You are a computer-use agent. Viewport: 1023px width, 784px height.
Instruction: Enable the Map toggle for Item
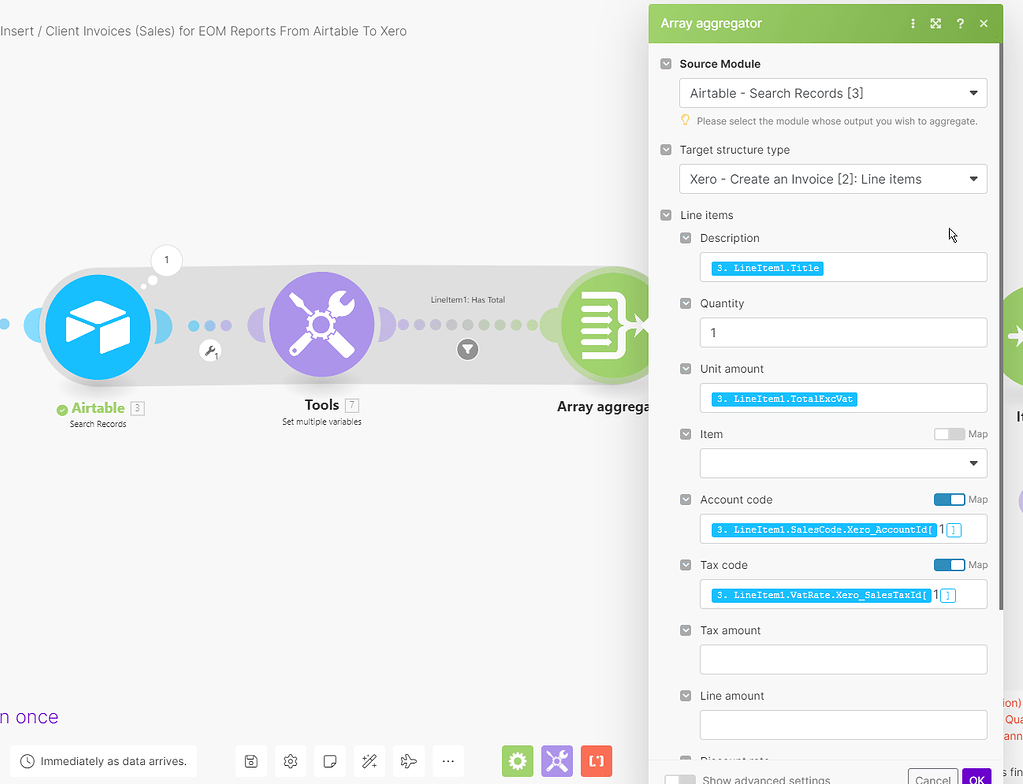tap(949, 434)
